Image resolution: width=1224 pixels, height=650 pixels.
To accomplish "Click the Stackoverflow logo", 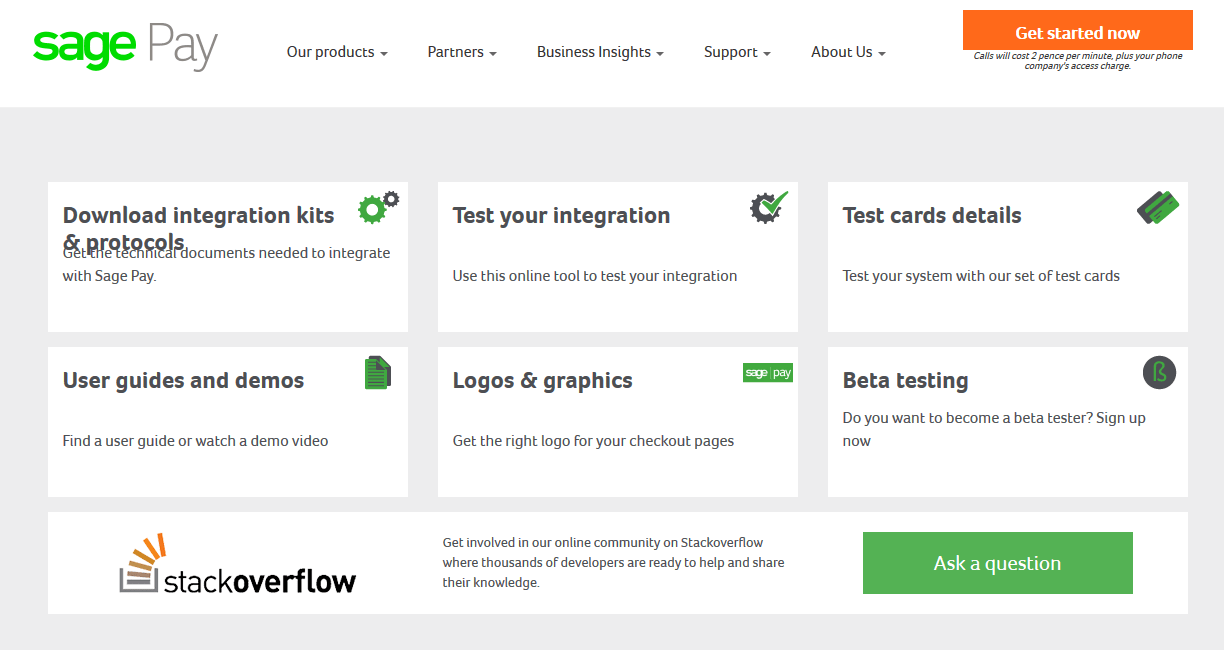I will click(x=238, y=563).
